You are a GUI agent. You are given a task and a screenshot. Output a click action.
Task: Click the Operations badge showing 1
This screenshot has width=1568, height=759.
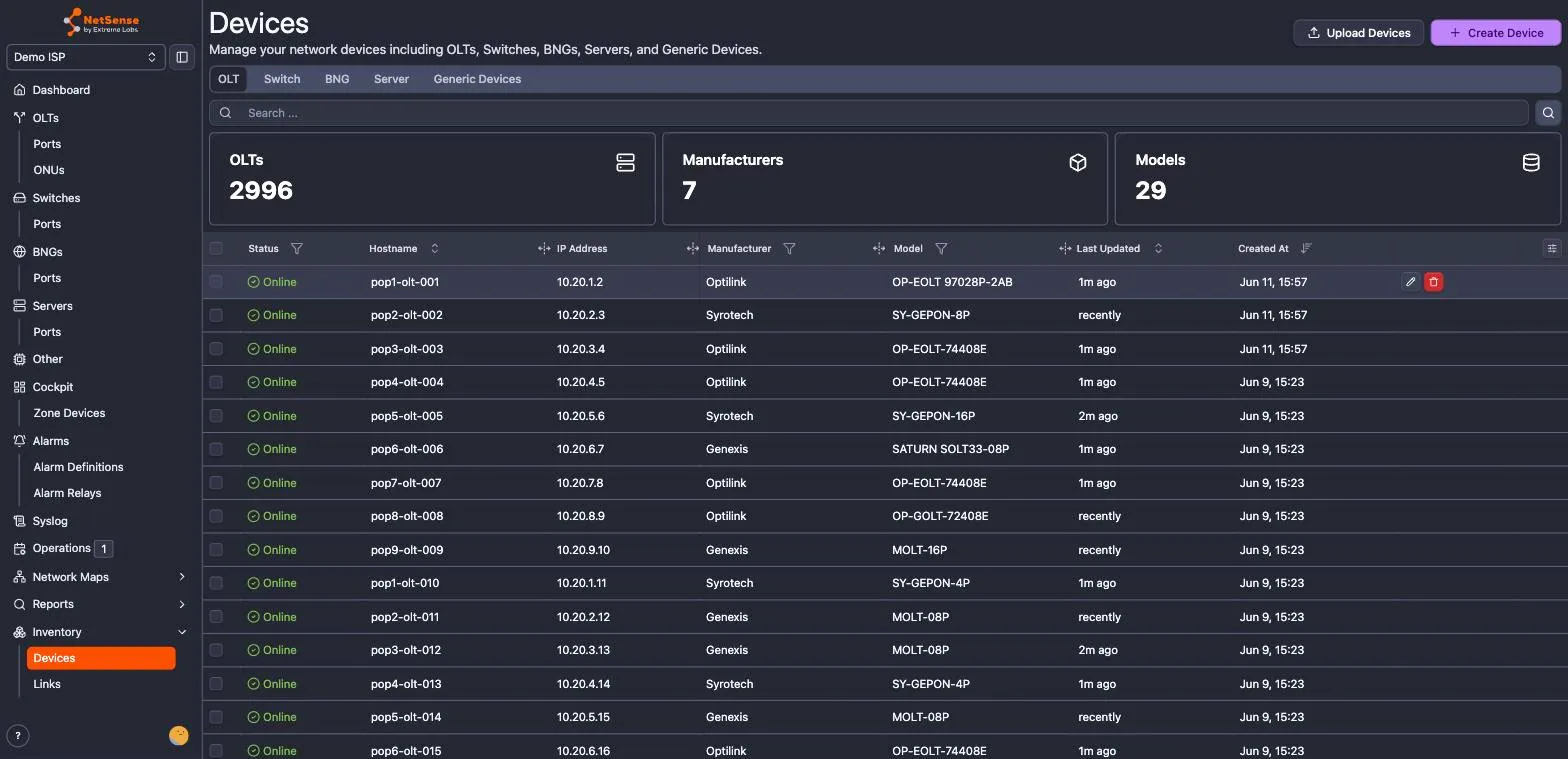[103, 548]
